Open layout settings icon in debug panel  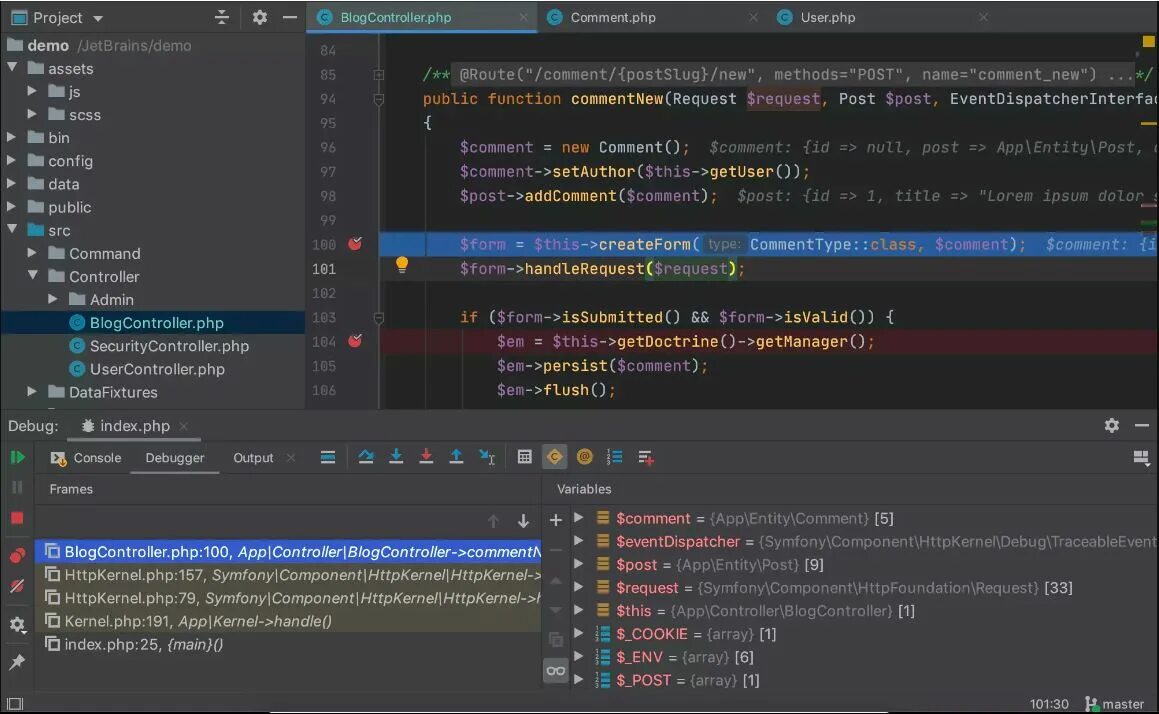(1141, 458)
